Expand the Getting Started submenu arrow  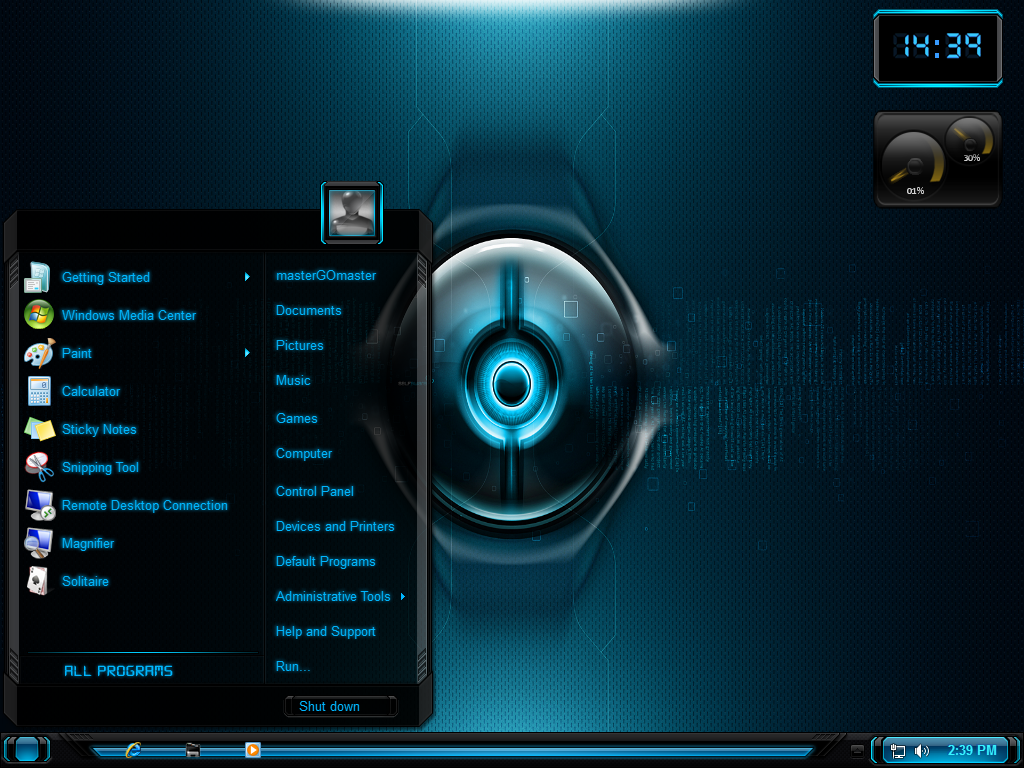(248, 277)
